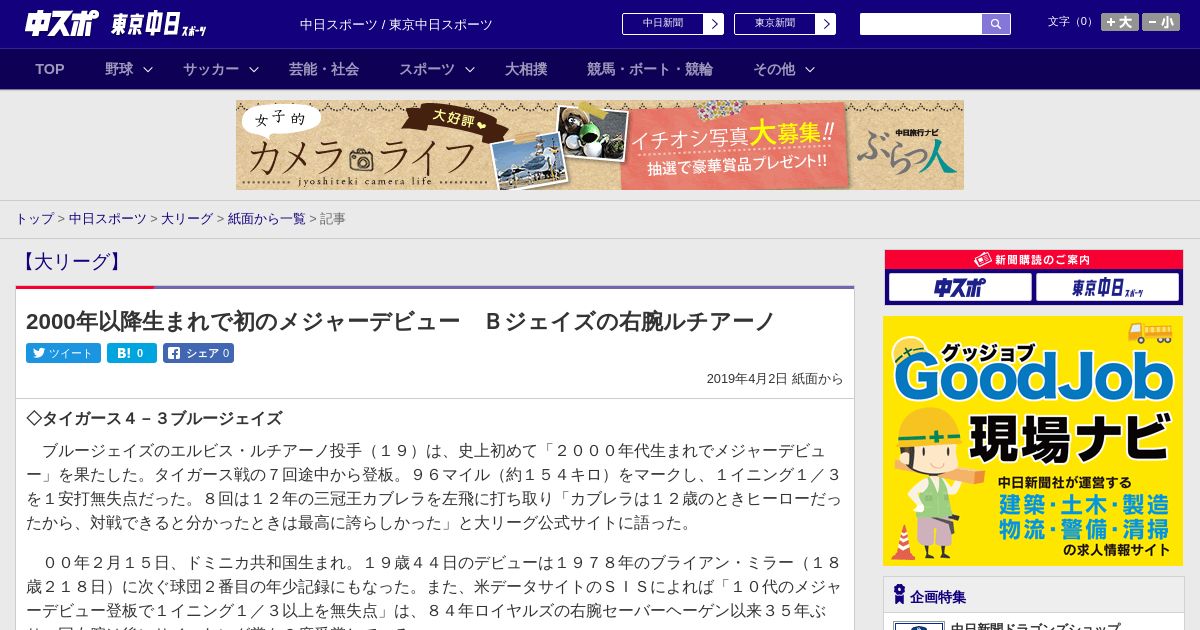The height and width of the screenshot is (630, 1200).
Task: Open the GoodJob 現場ナビ advertisement
Action: click(x=1033, y=441)
